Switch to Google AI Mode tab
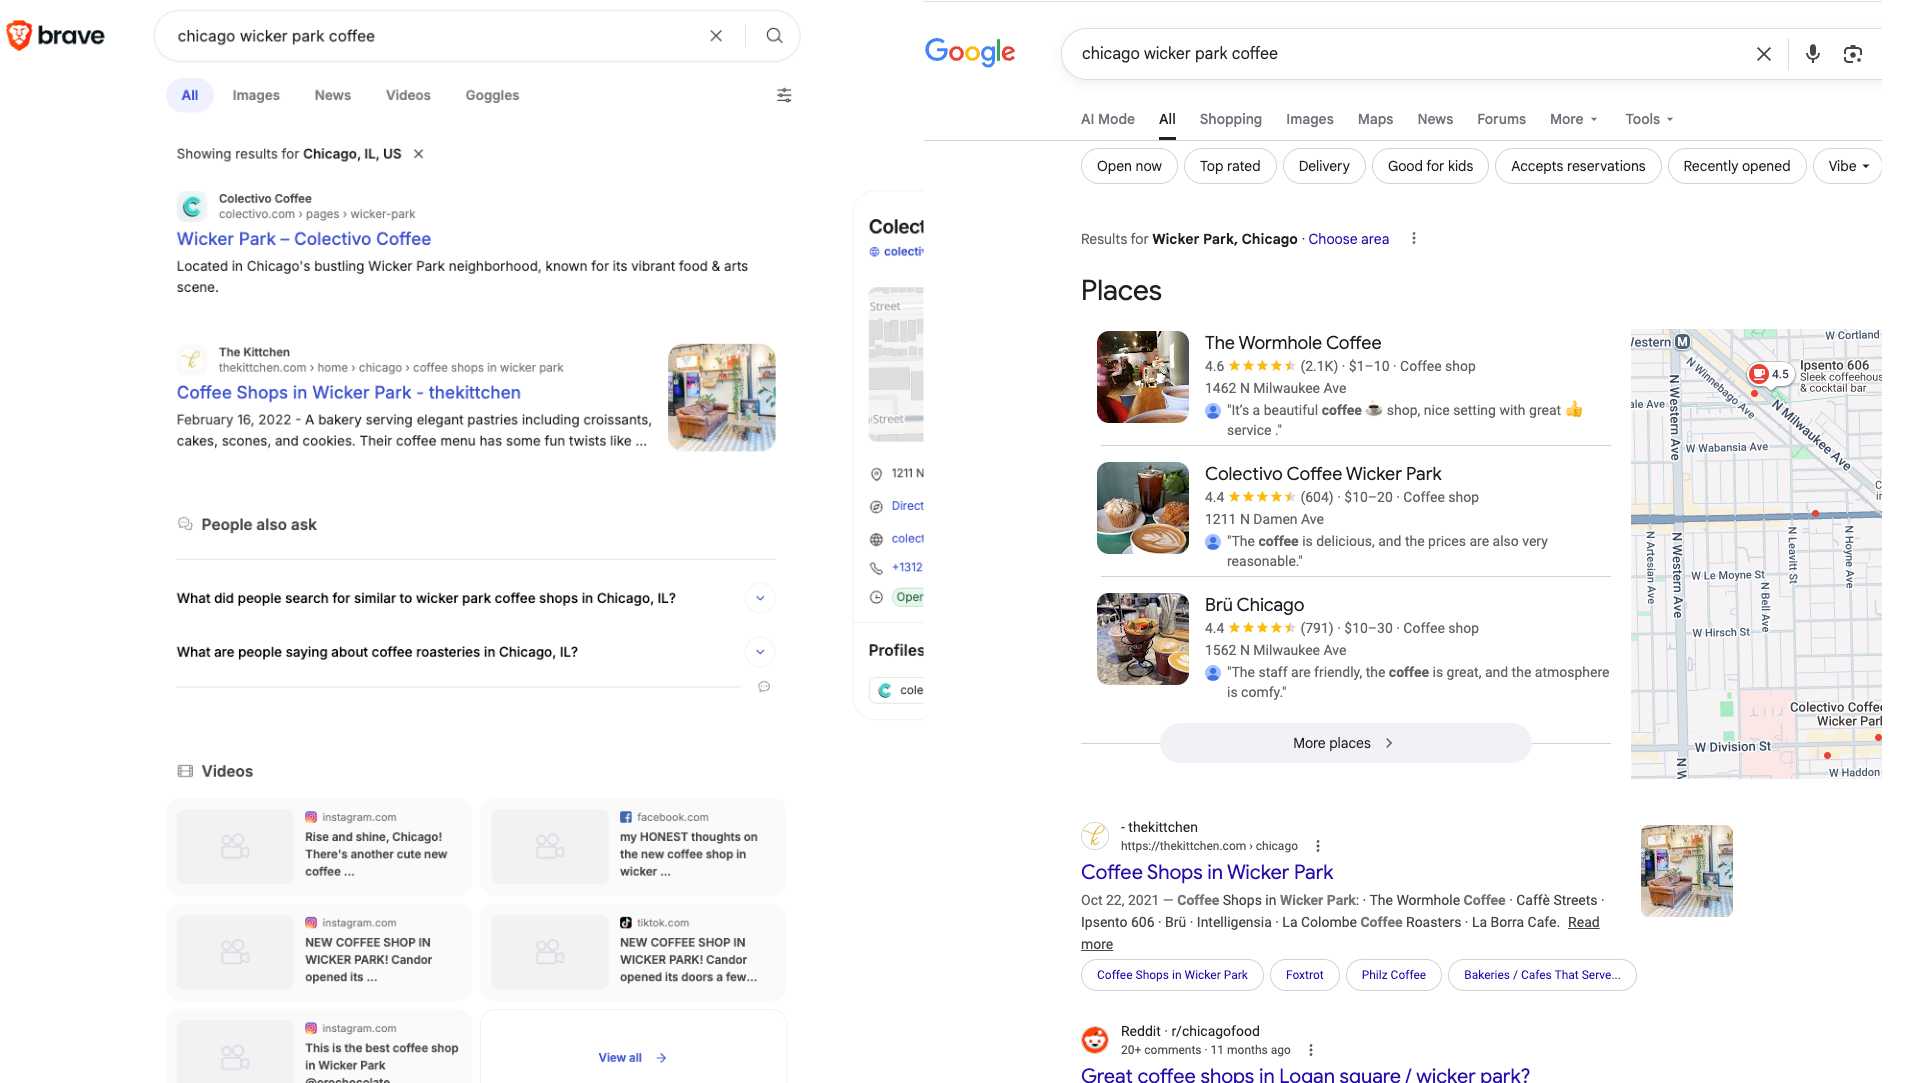Viewport: 1920px width, 1083px height. point(1108,119)
